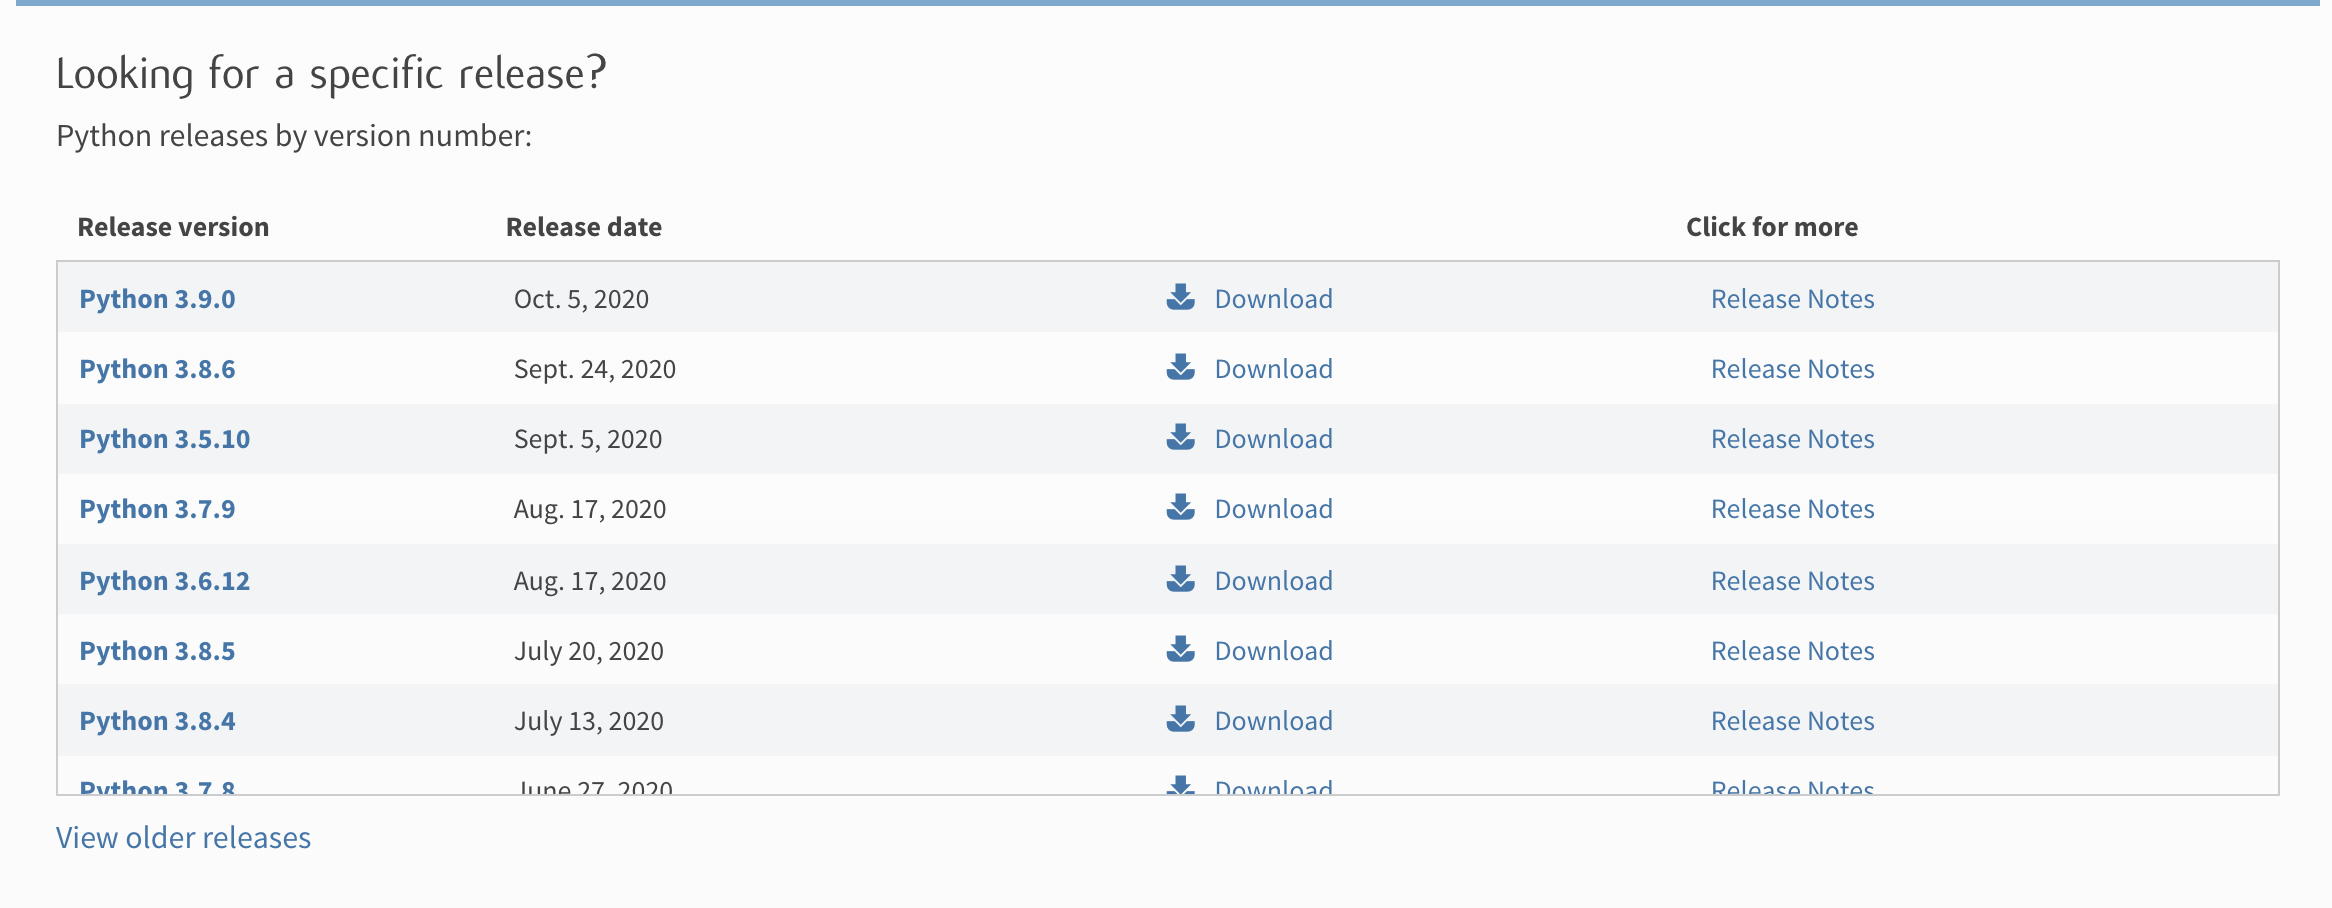Click download icon for Python 3.9.0

click(1180, 297)
